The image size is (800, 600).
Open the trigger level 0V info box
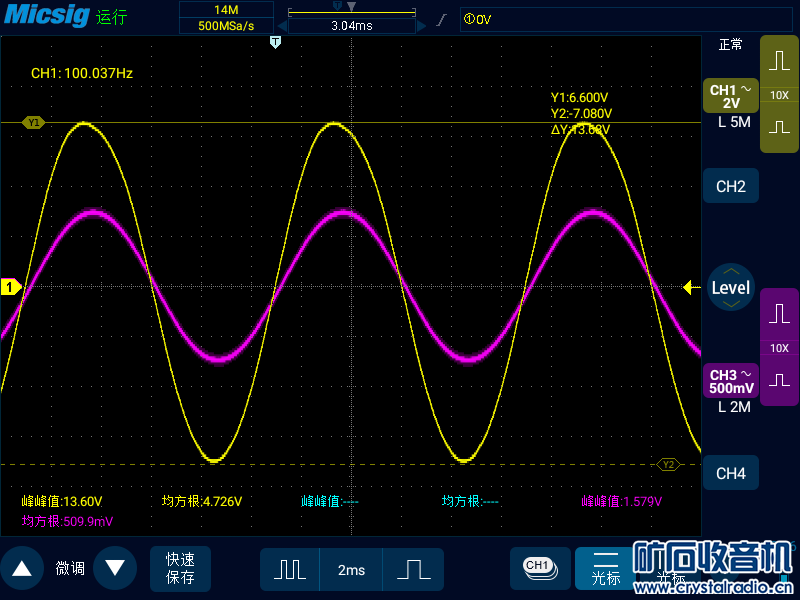click(x=626, y=19)
